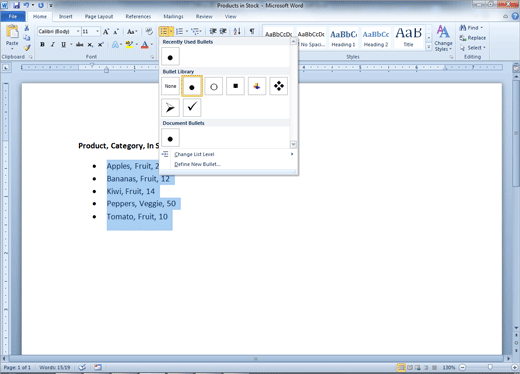Apply the Heading 1 style

click(343, 38)
